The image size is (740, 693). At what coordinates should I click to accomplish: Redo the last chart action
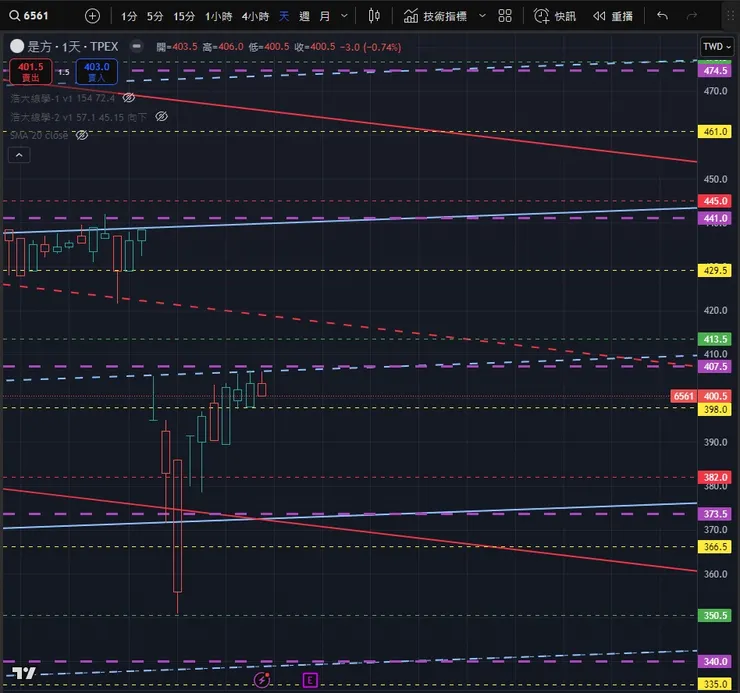pos(691,16)
